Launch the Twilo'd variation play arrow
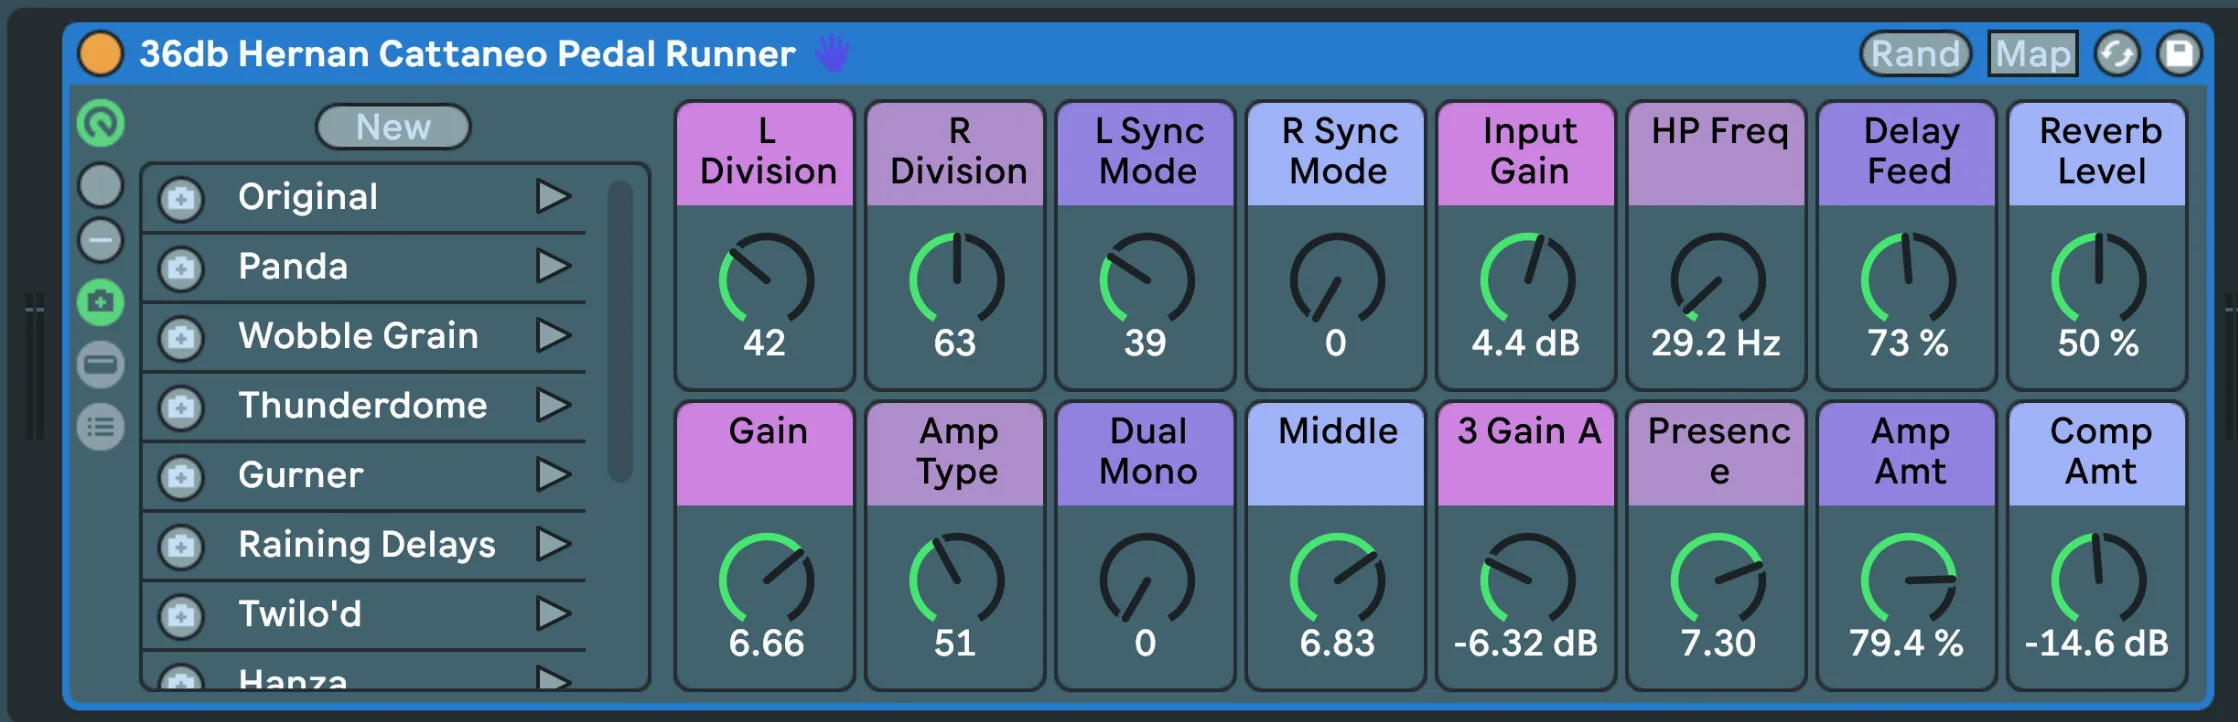The width and height of the screenshot is (2238, 722). click(553, 614)
